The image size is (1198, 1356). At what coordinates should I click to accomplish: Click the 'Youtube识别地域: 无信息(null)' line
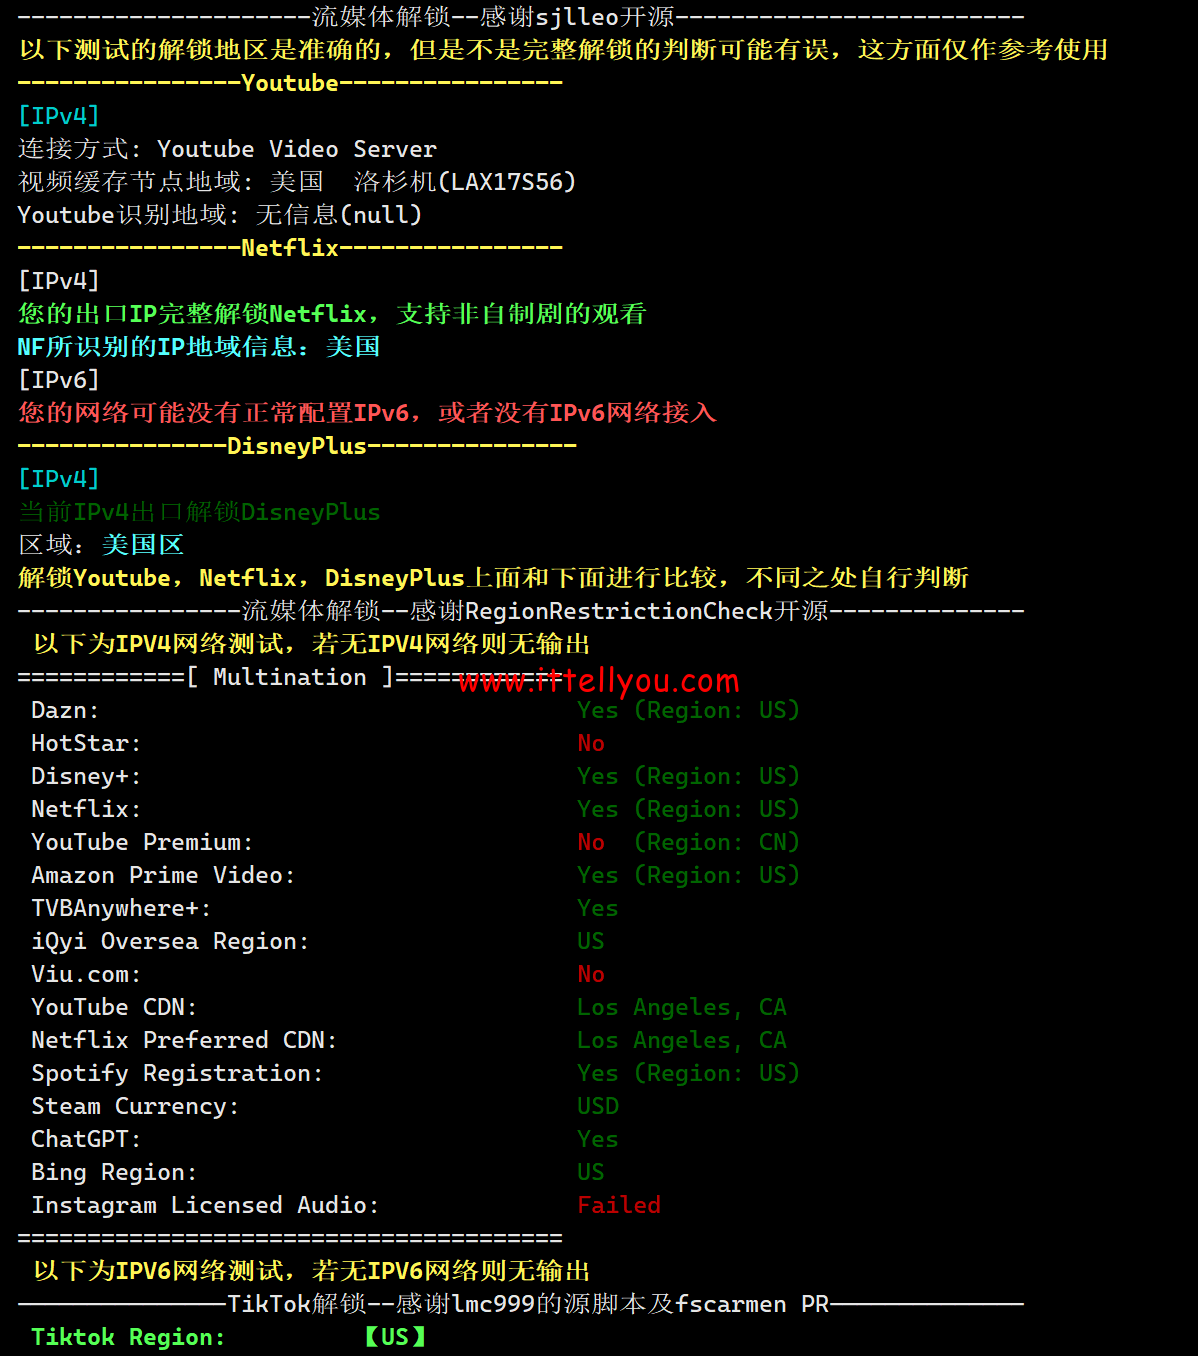tap(220, 215)
